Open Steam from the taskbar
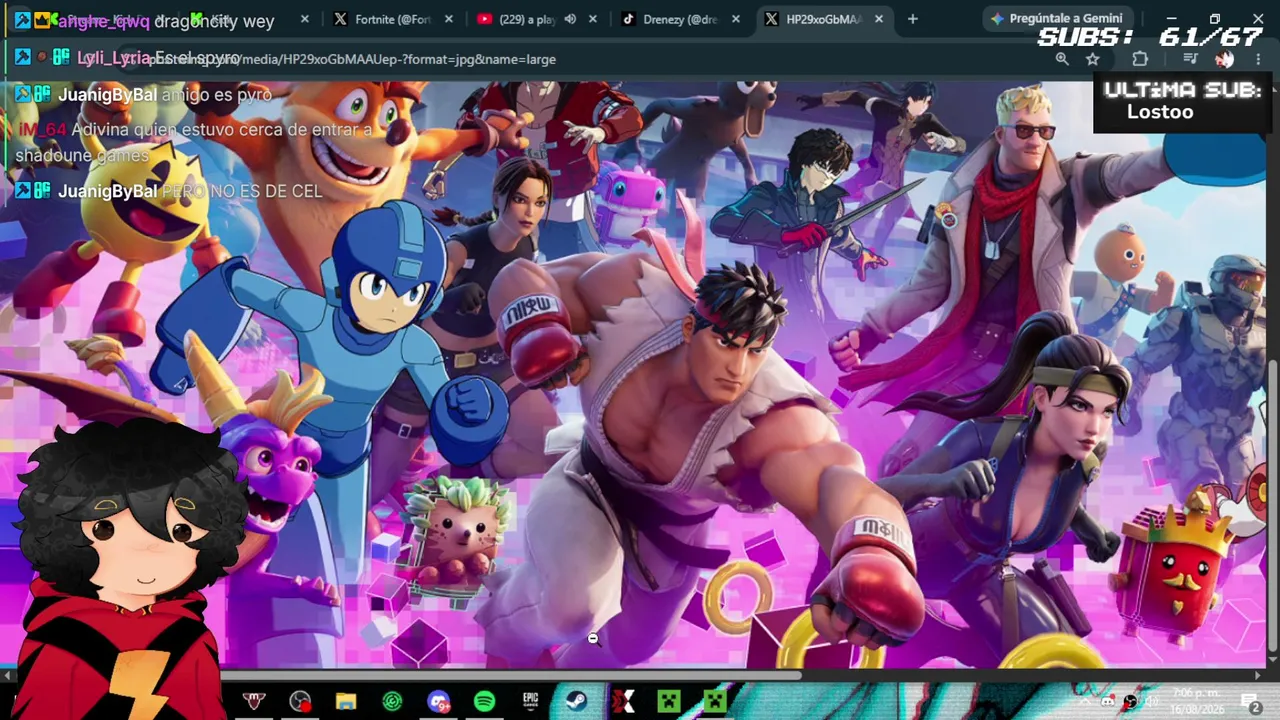1280x720 pixels. 576,702
